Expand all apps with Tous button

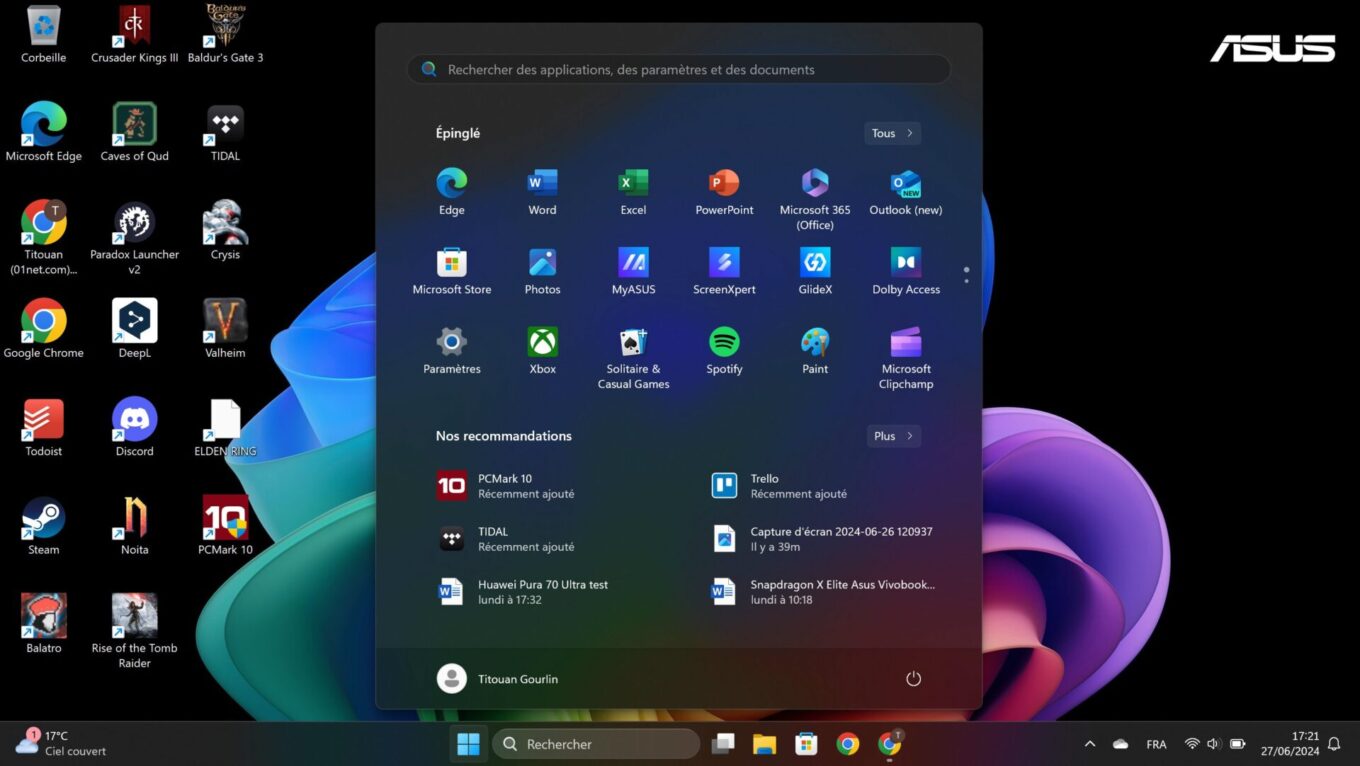pyautogui.click(x=892, y=133)
